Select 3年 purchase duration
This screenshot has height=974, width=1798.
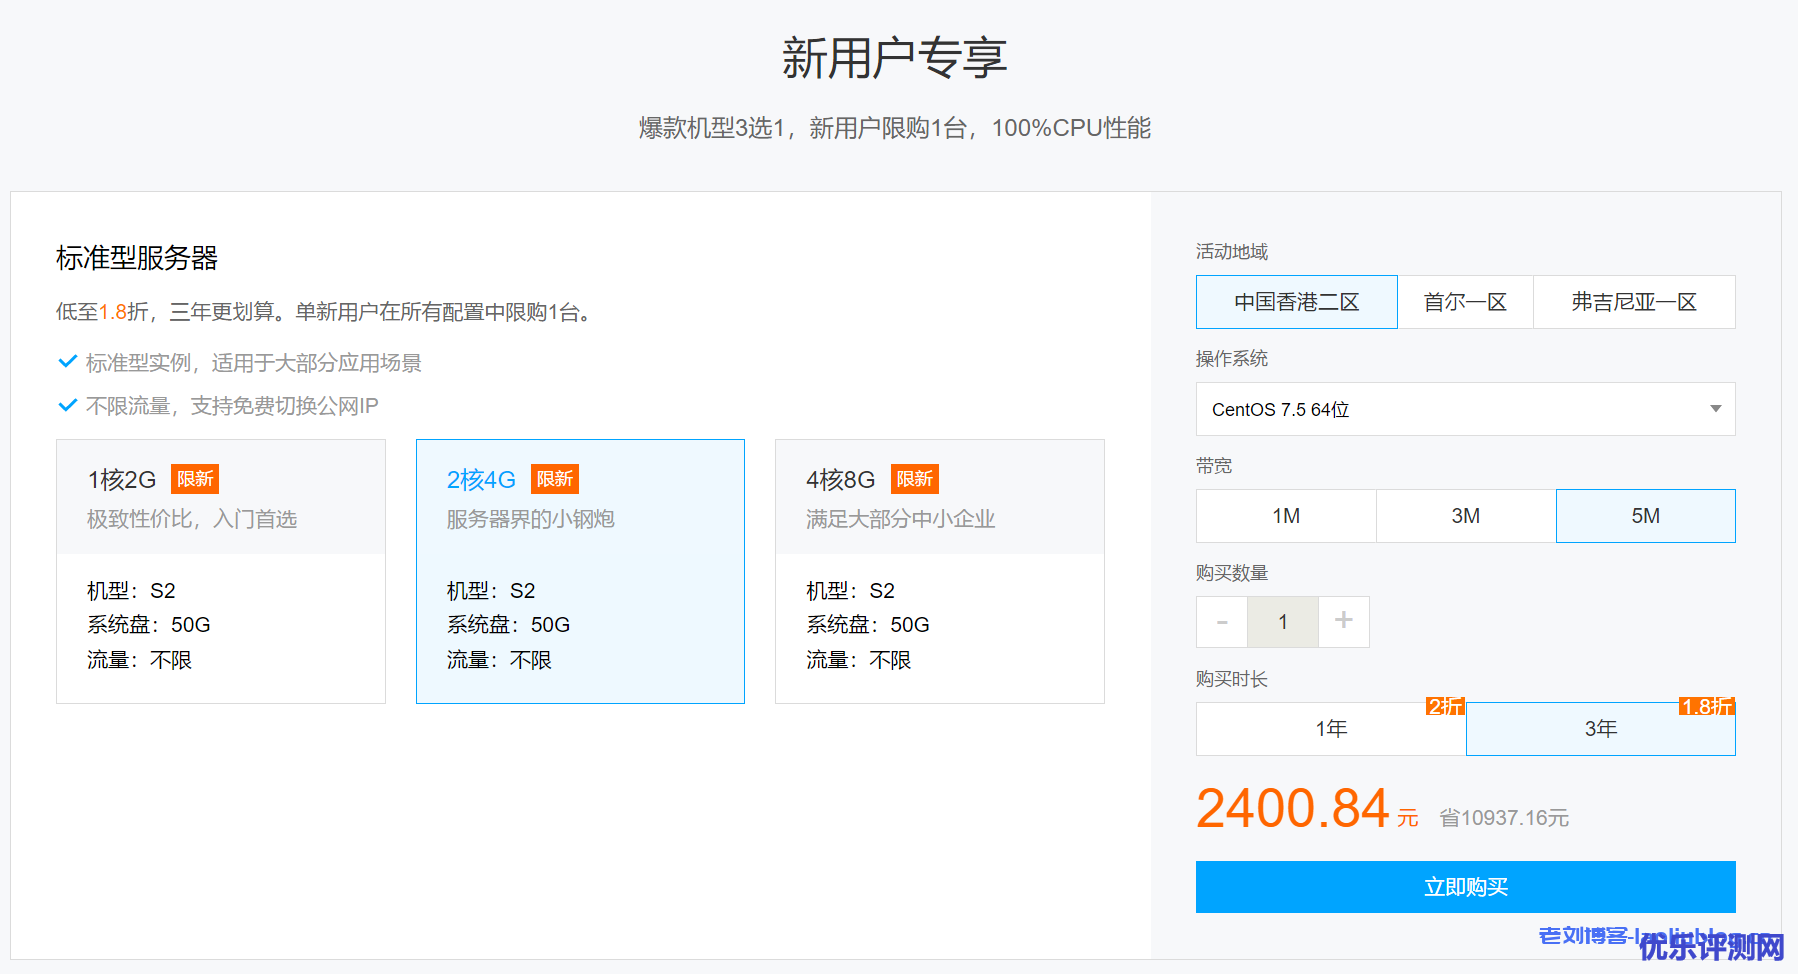click(1600, 729)
